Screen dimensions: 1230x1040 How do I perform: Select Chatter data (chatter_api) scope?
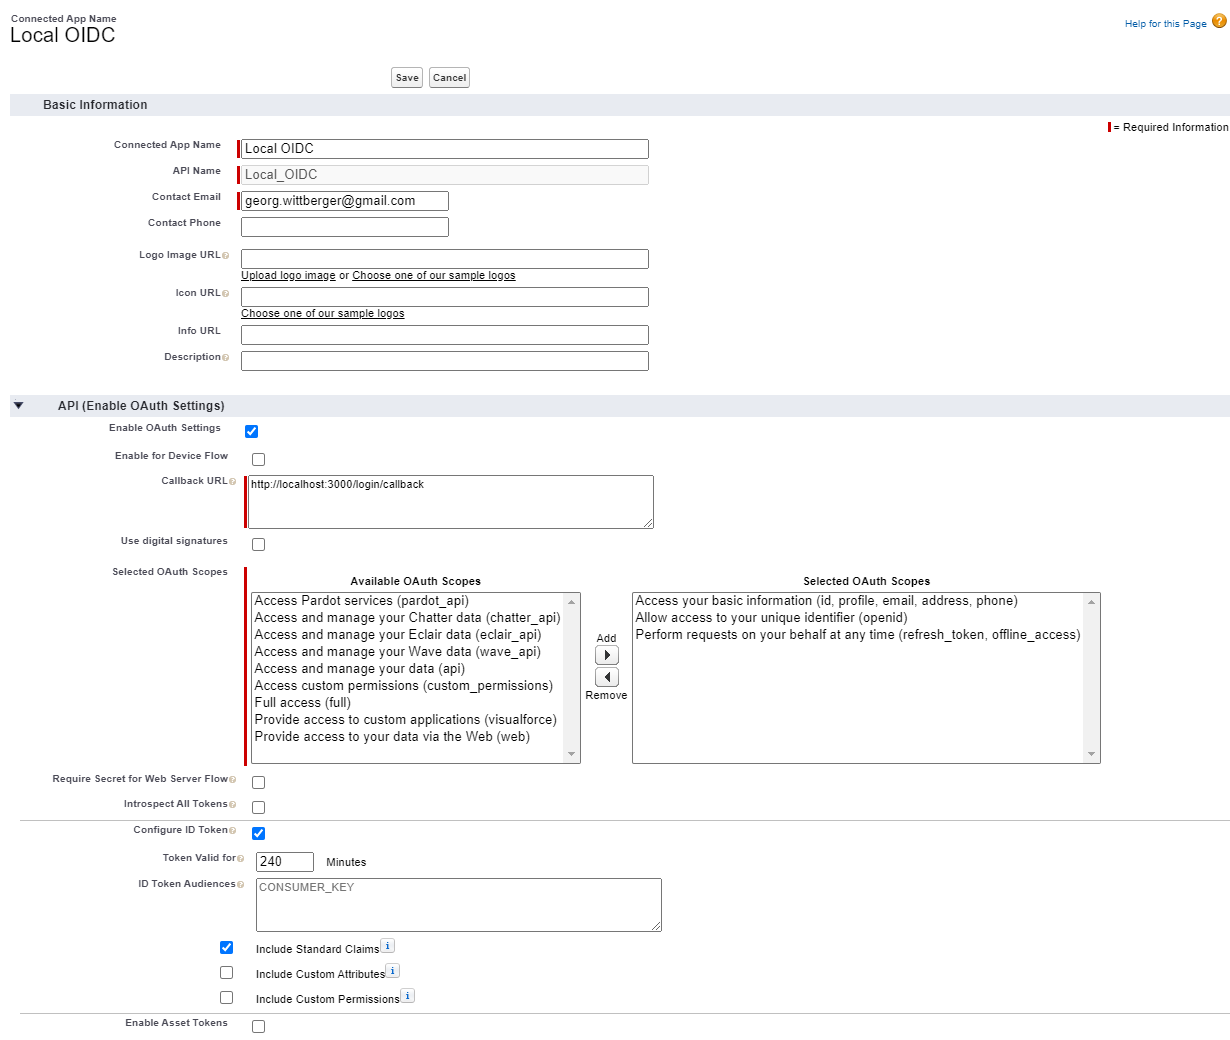coord(407,618)
